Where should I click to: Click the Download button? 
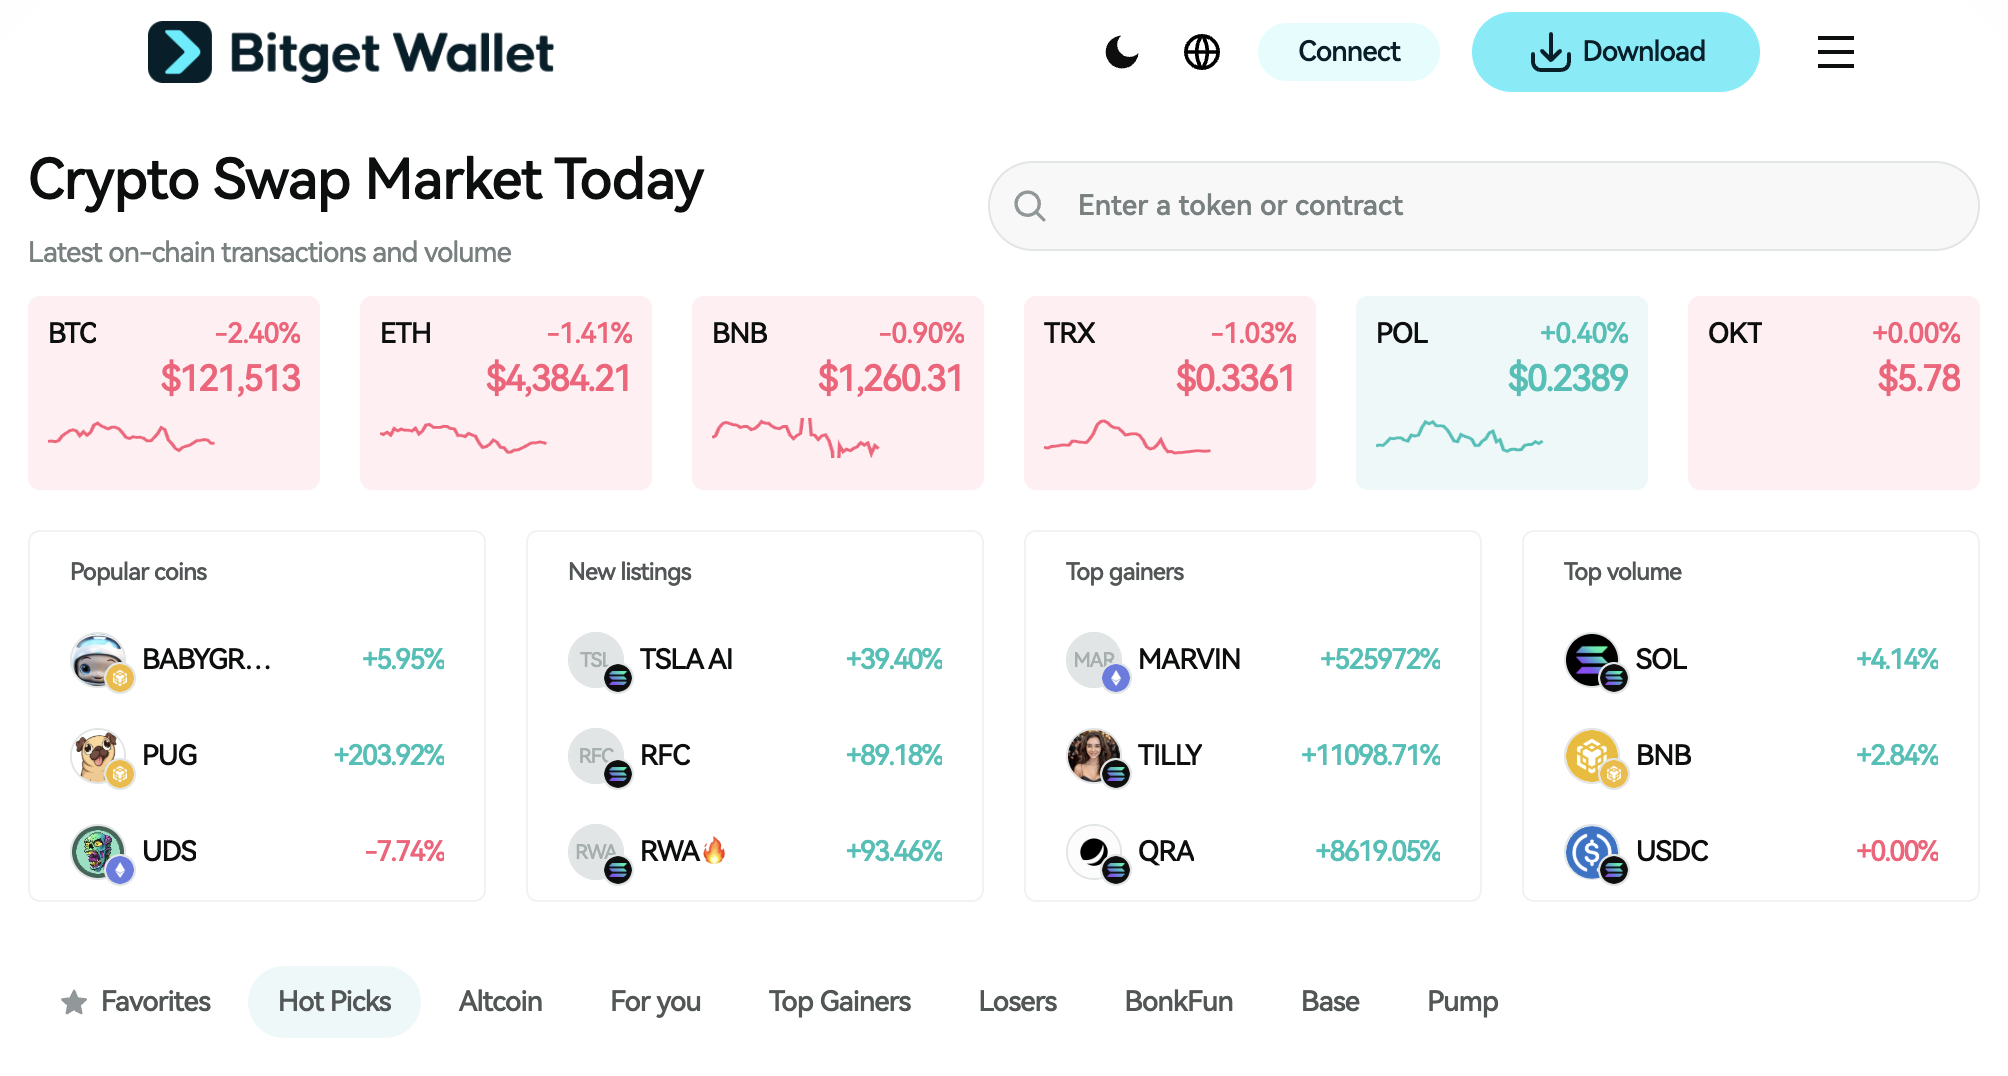coord(1615,52)
